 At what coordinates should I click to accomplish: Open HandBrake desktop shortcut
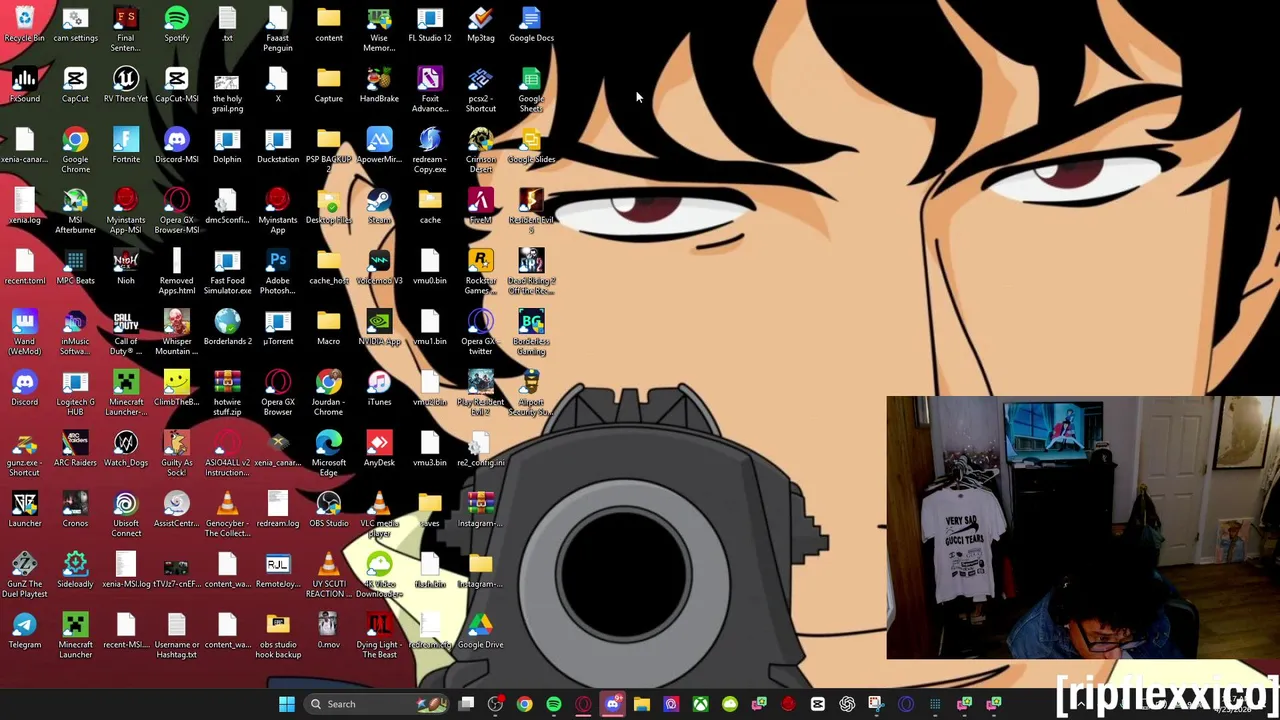(x=379, y=85)
